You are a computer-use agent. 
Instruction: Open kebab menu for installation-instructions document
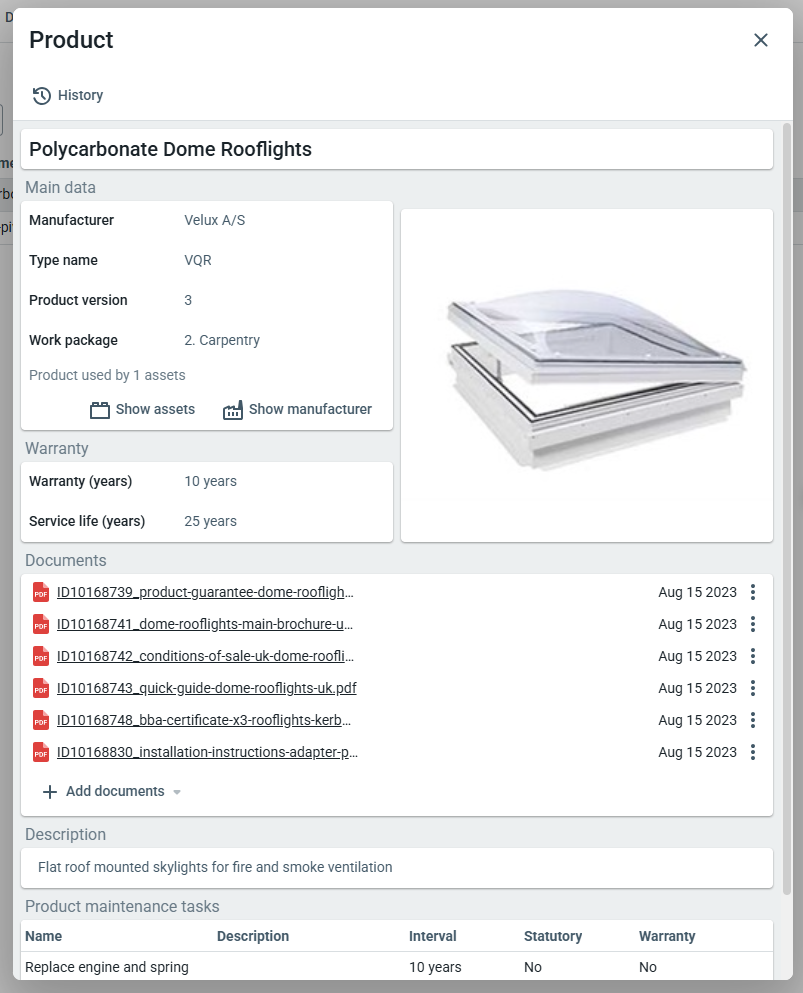coord(753,752)
